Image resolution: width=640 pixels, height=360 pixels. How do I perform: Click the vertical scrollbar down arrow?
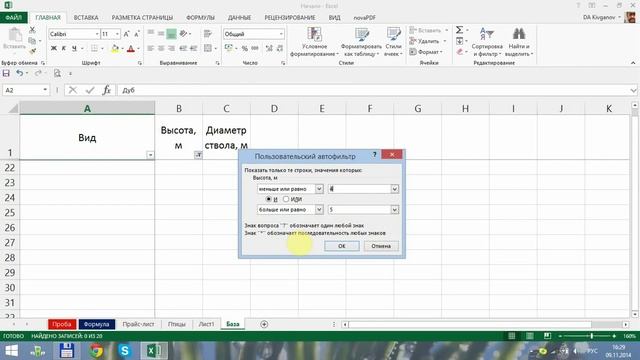tap(635, 314)
